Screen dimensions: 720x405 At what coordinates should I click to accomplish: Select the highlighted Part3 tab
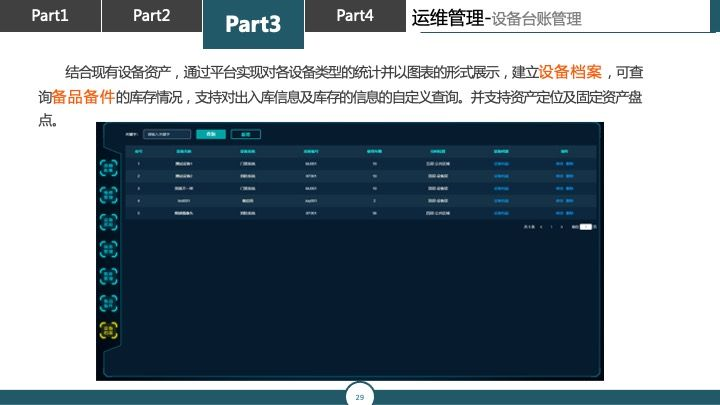pos(253,24)
